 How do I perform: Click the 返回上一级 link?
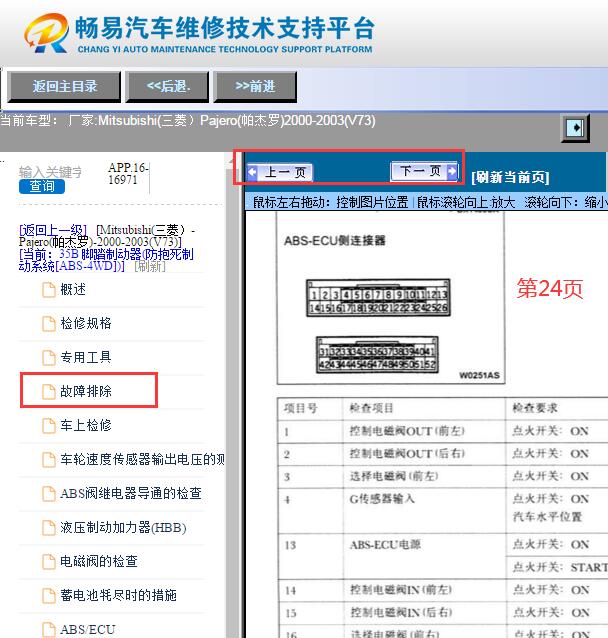[53, 230]
